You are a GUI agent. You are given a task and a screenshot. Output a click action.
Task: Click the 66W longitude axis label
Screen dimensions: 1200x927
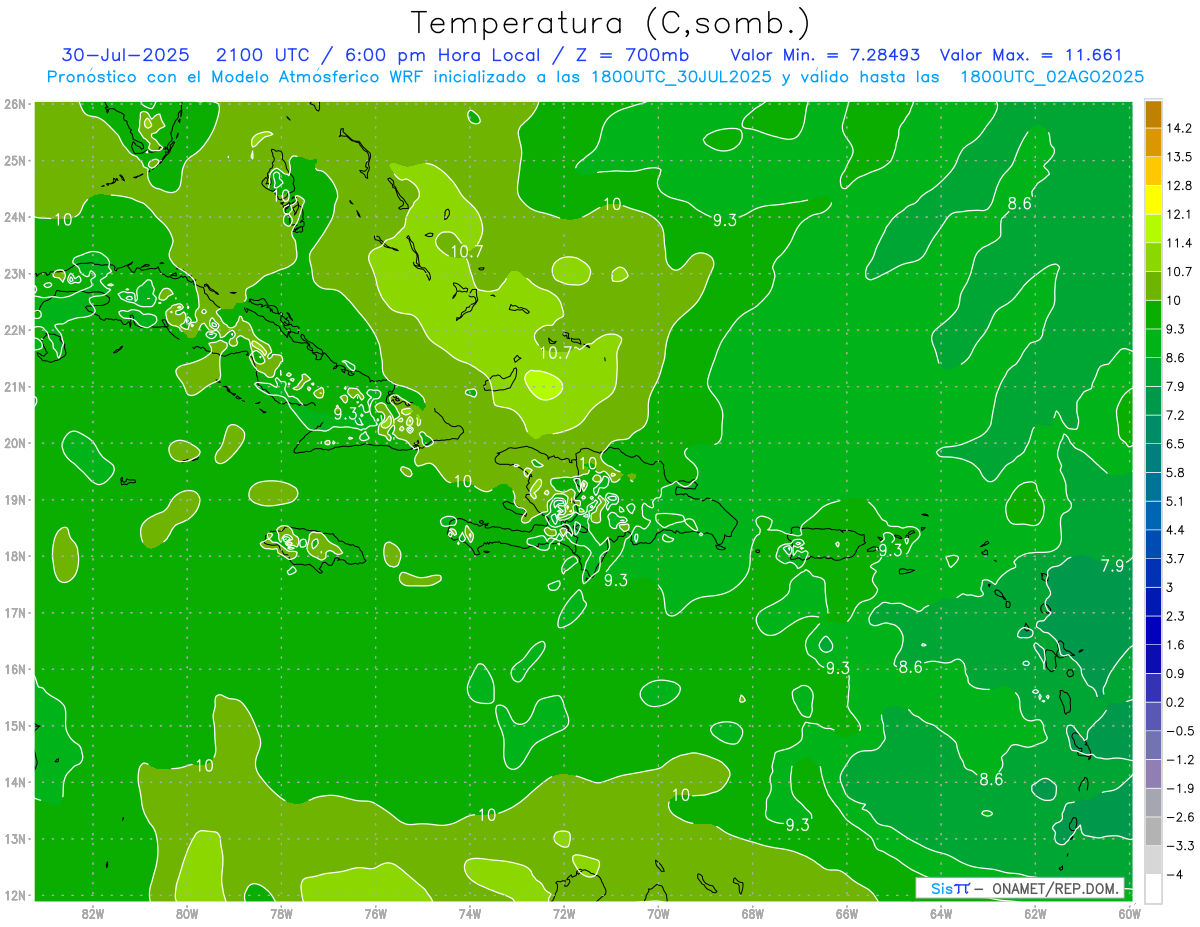[847, 913]
